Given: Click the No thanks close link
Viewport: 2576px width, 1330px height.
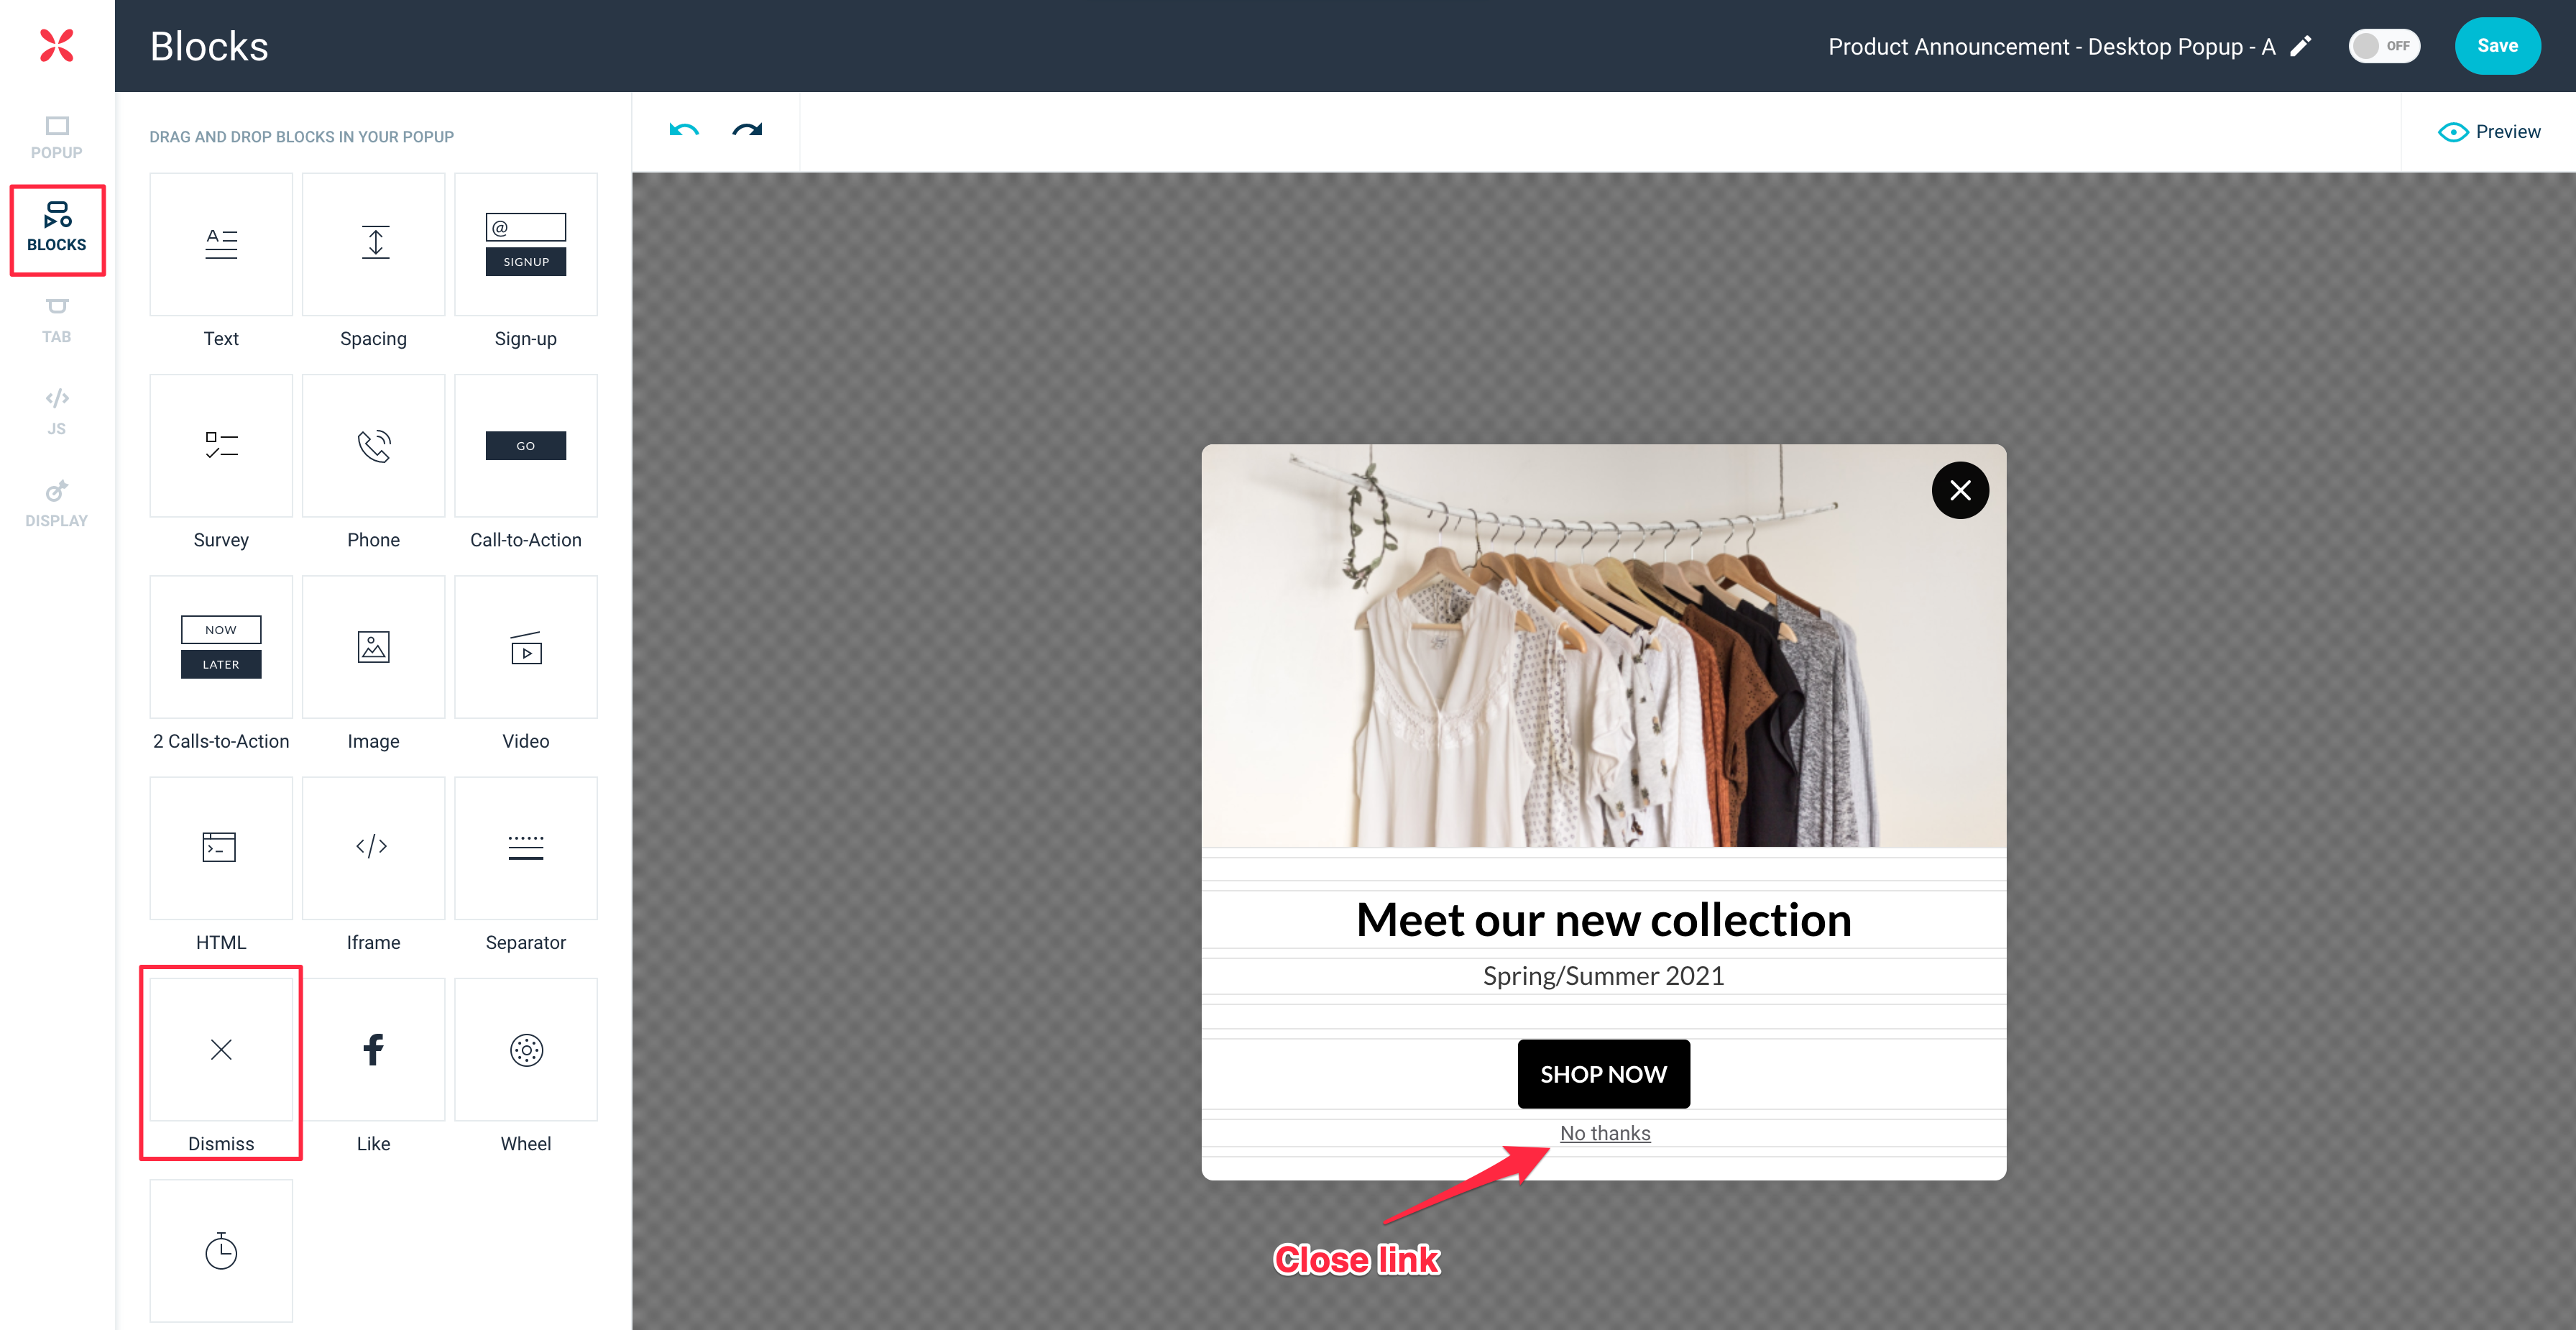Looking at the screenshot, I should coord(1605,1133).
